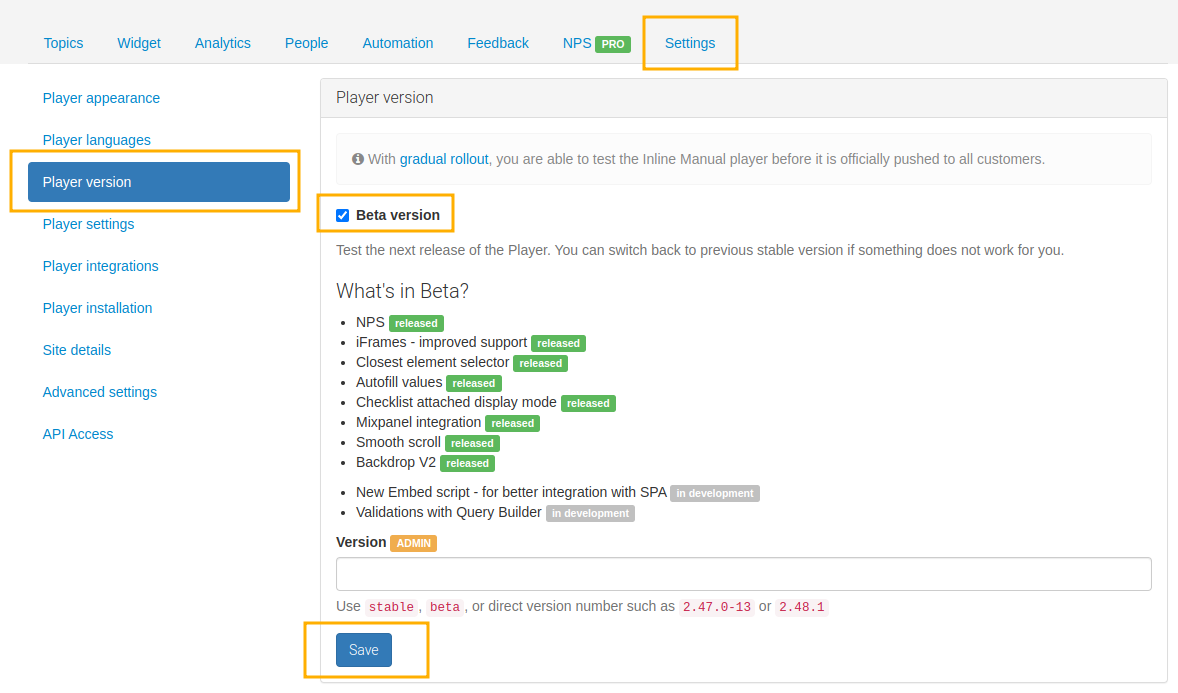1178x693 pixels.
Task: Open Player appearance in sidebar
Action: 101,98
